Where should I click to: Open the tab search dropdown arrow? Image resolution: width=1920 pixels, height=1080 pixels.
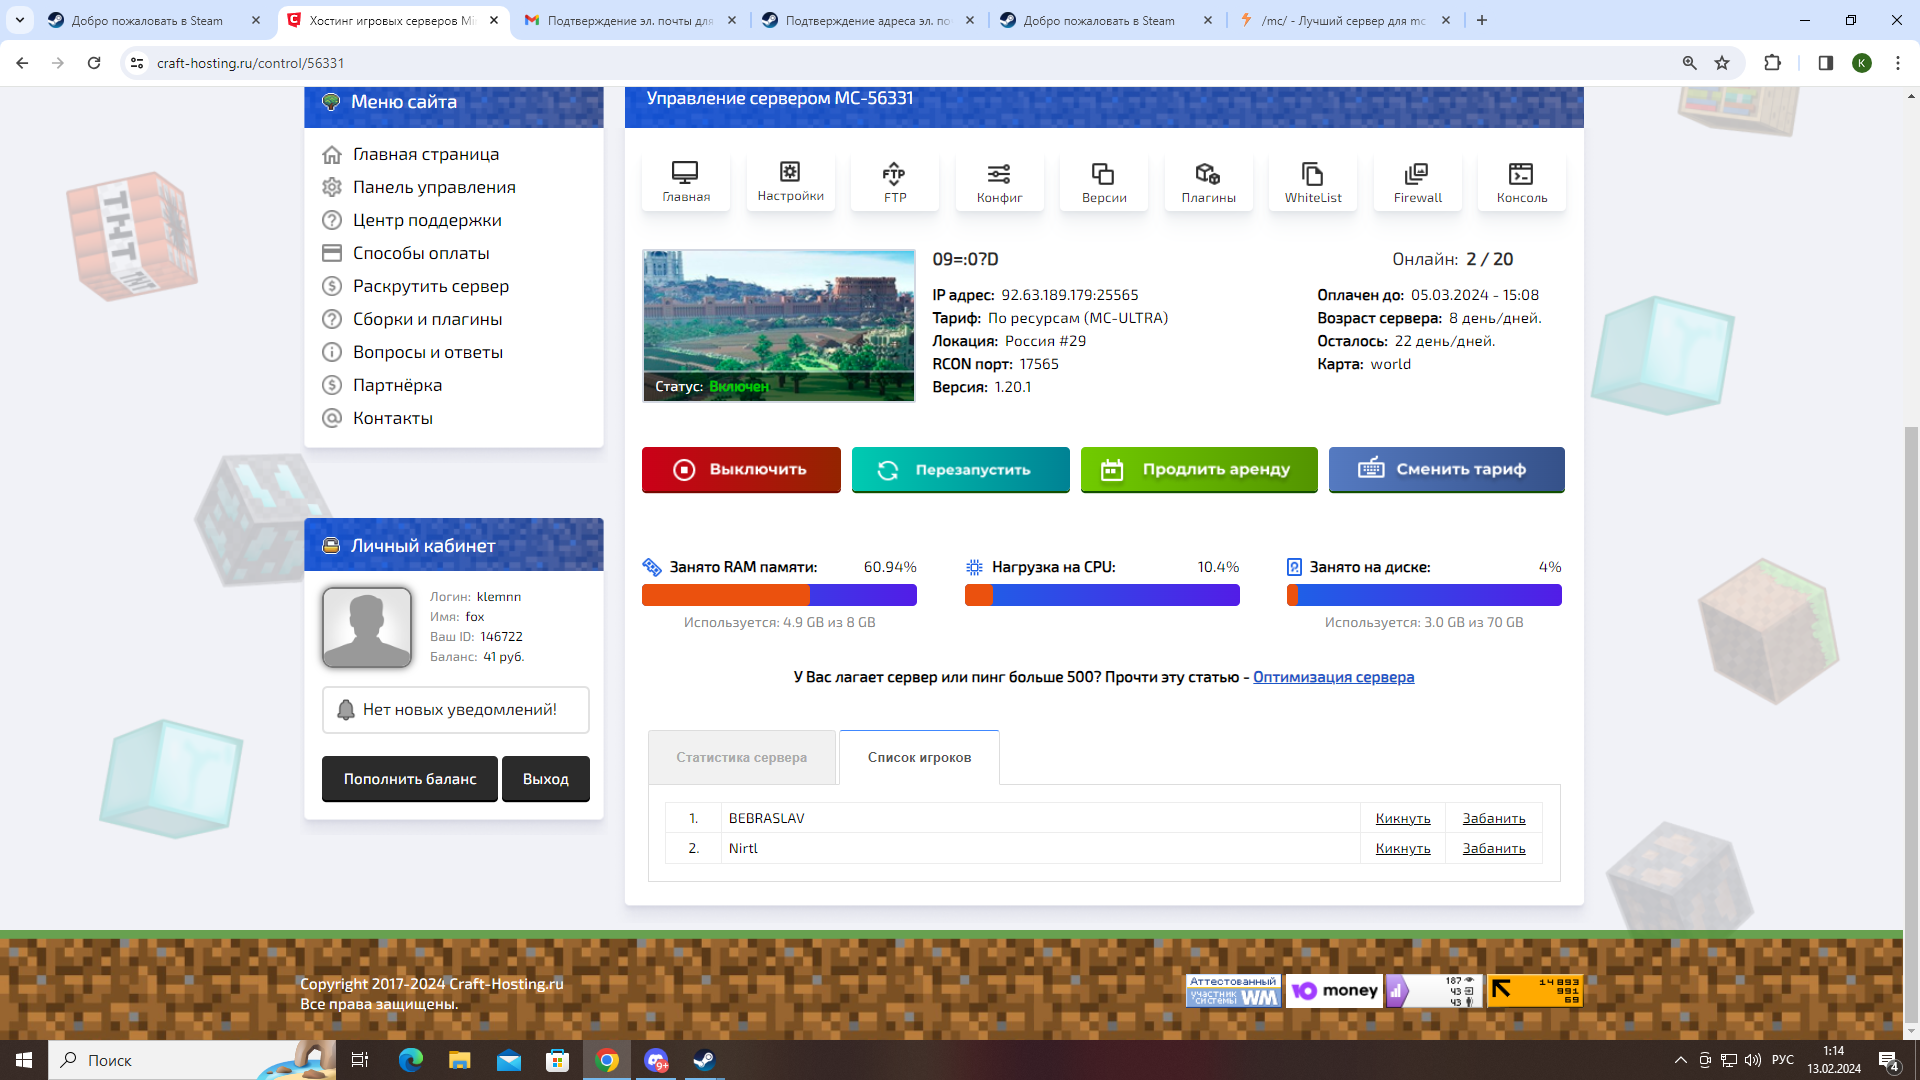tap(20, 20)
